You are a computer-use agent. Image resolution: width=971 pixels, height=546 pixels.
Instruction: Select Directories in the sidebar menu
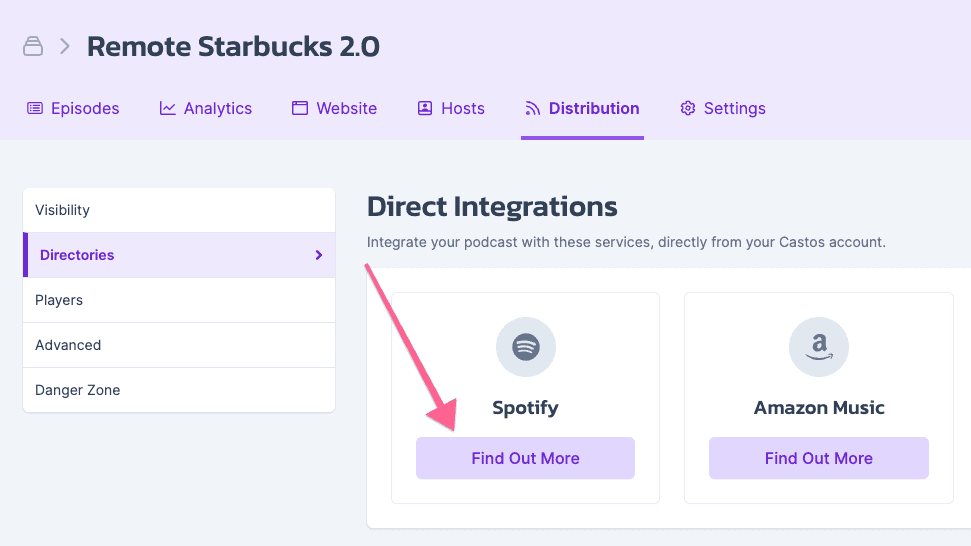tap(179, 255)
